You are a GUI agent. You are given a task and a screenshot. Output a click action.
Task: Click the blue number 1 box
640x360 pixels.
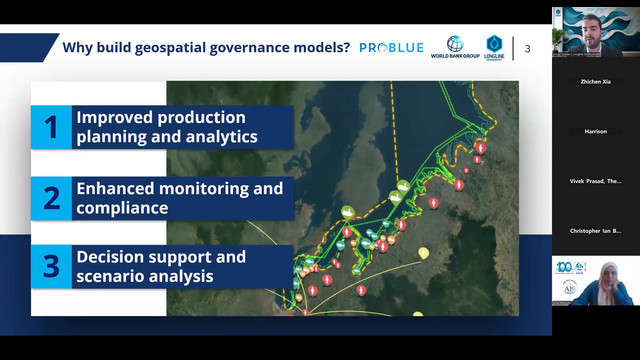coord(51,127)
